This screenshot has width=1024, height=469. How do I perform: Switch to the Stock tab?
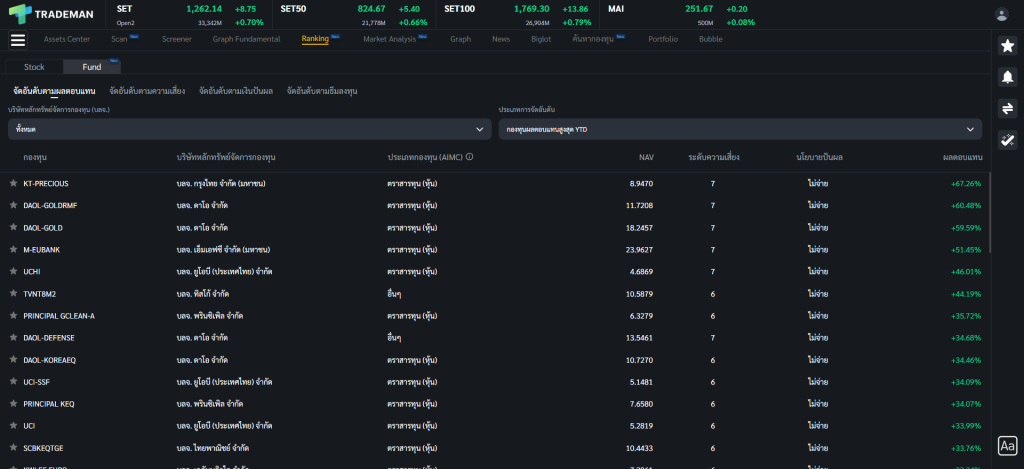tap(34, 67)
